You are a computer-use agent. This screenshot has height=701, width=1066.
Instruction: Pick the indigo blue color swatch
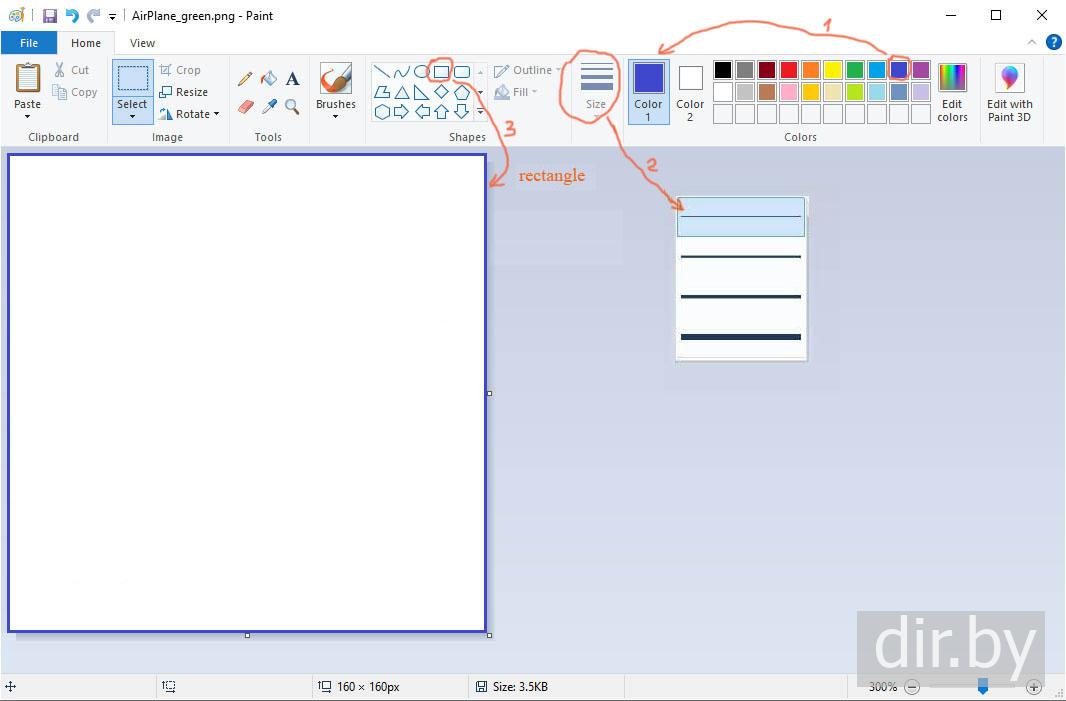coord(899,69)
